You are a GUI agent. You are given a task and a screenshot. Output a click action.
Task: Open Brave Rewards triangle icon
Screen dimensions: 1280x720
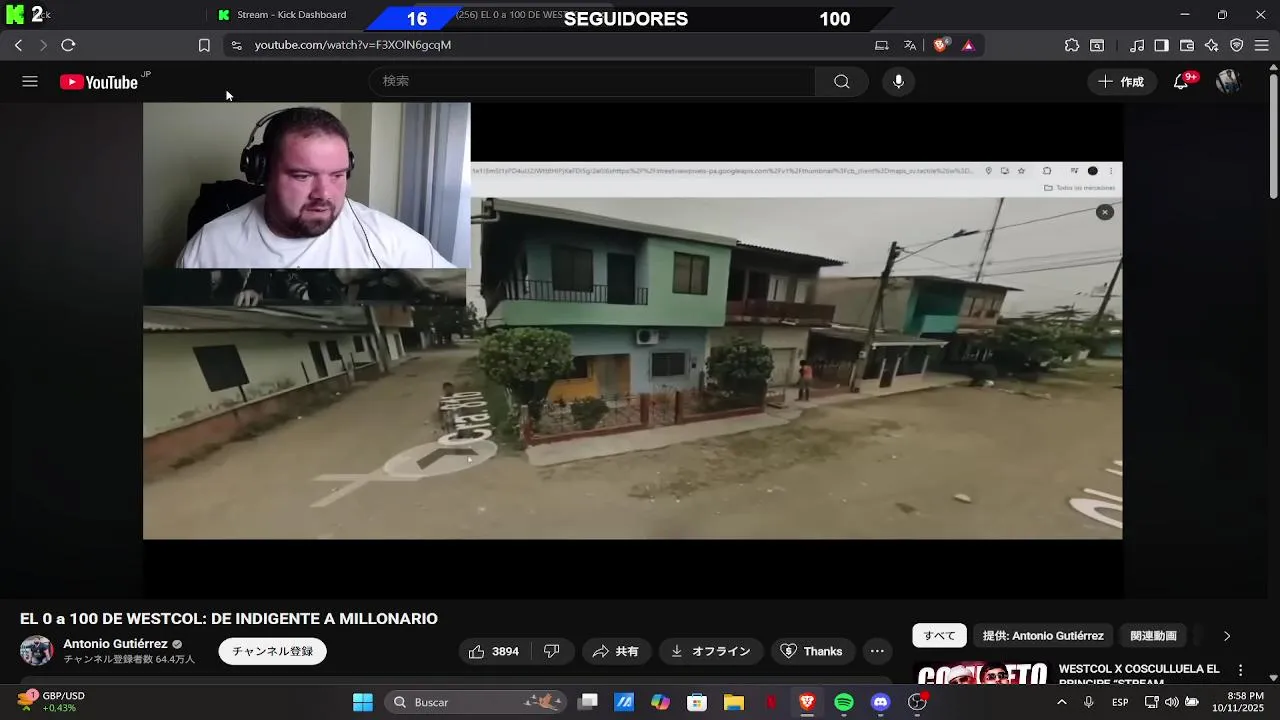968,45
